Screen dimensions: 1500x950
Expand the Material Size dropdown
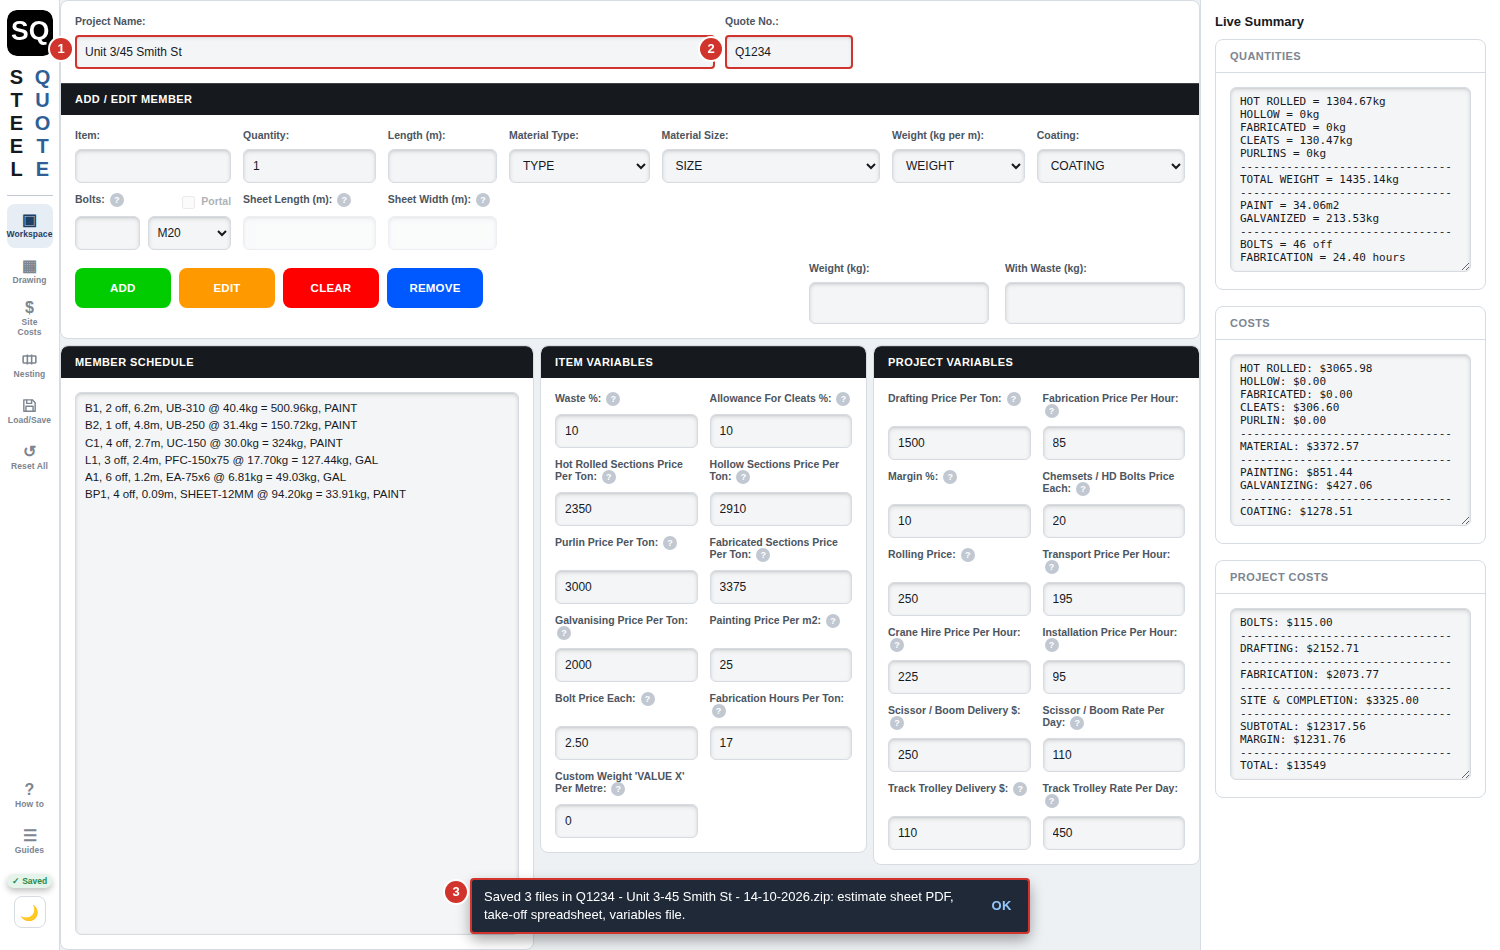(x=770, y=166)
